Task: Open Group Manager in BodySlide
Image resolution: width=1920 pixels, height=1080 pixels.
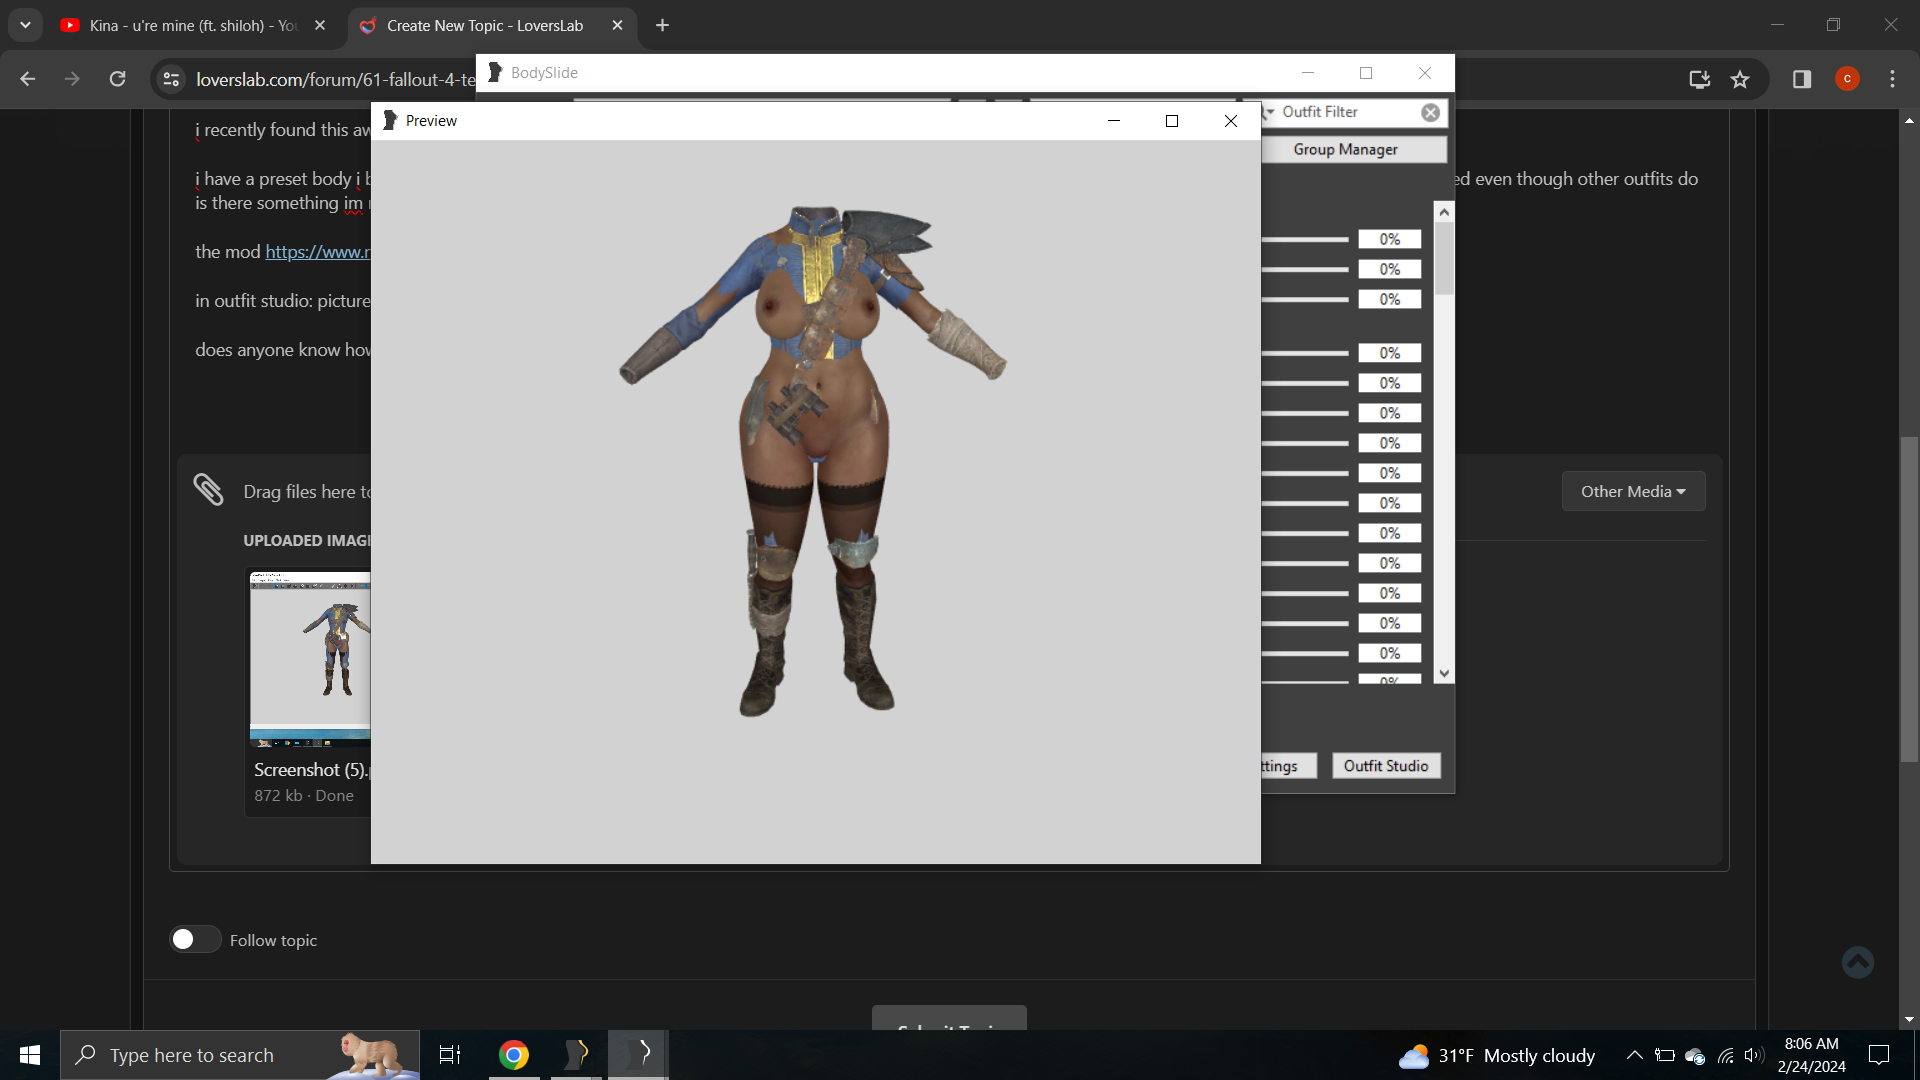Action: click(x=1345, y=149)
